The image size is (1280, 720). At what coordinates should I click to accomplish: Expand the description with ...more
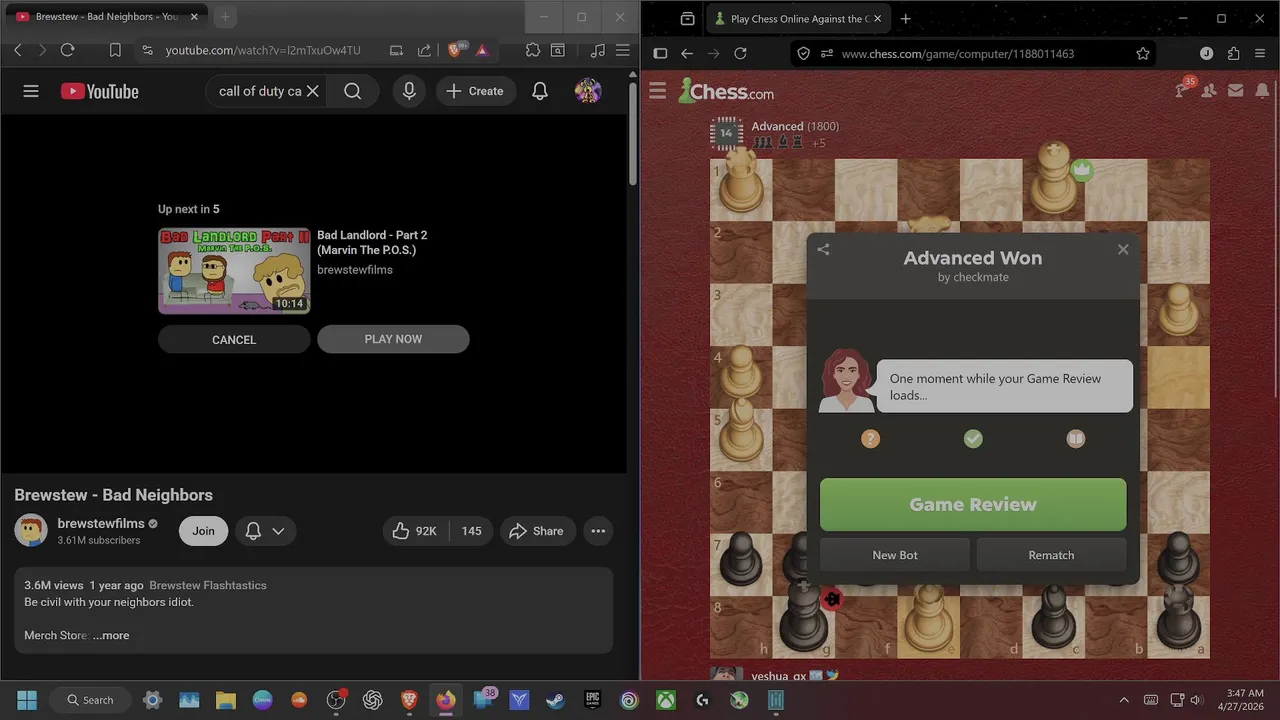tap(111, 635)
